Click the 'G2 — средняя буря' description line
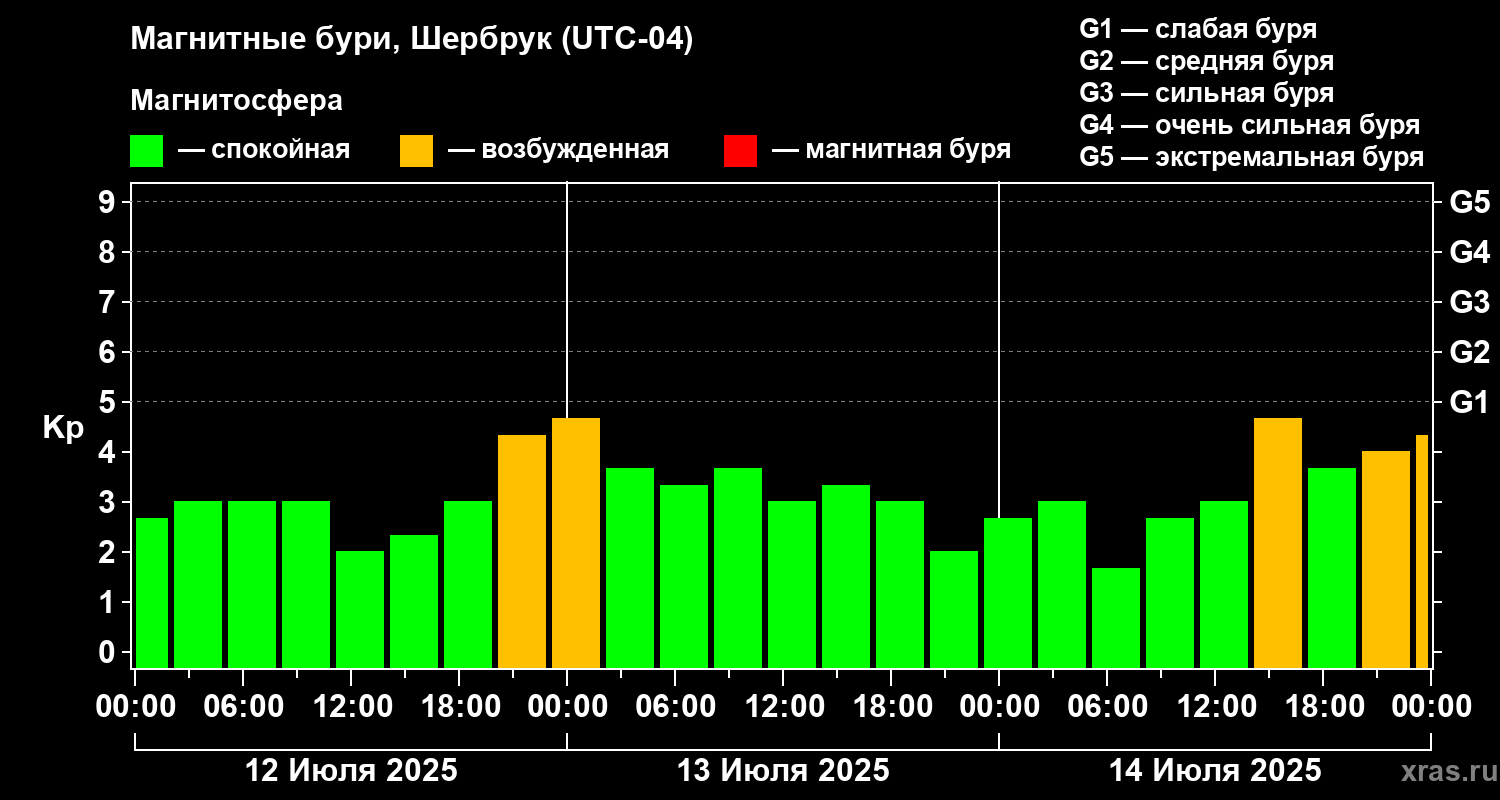Screen dimensions: 1500x800 [1207, 61]
